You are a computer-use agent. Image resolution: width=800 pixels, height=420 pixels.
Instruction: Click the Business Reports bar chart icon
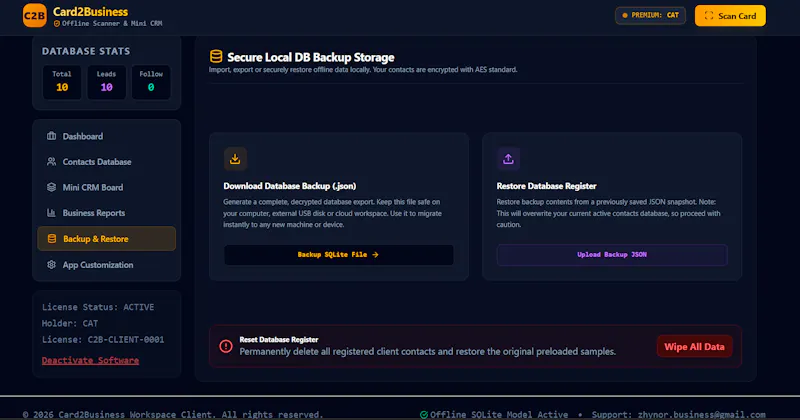tap(52, 212)
